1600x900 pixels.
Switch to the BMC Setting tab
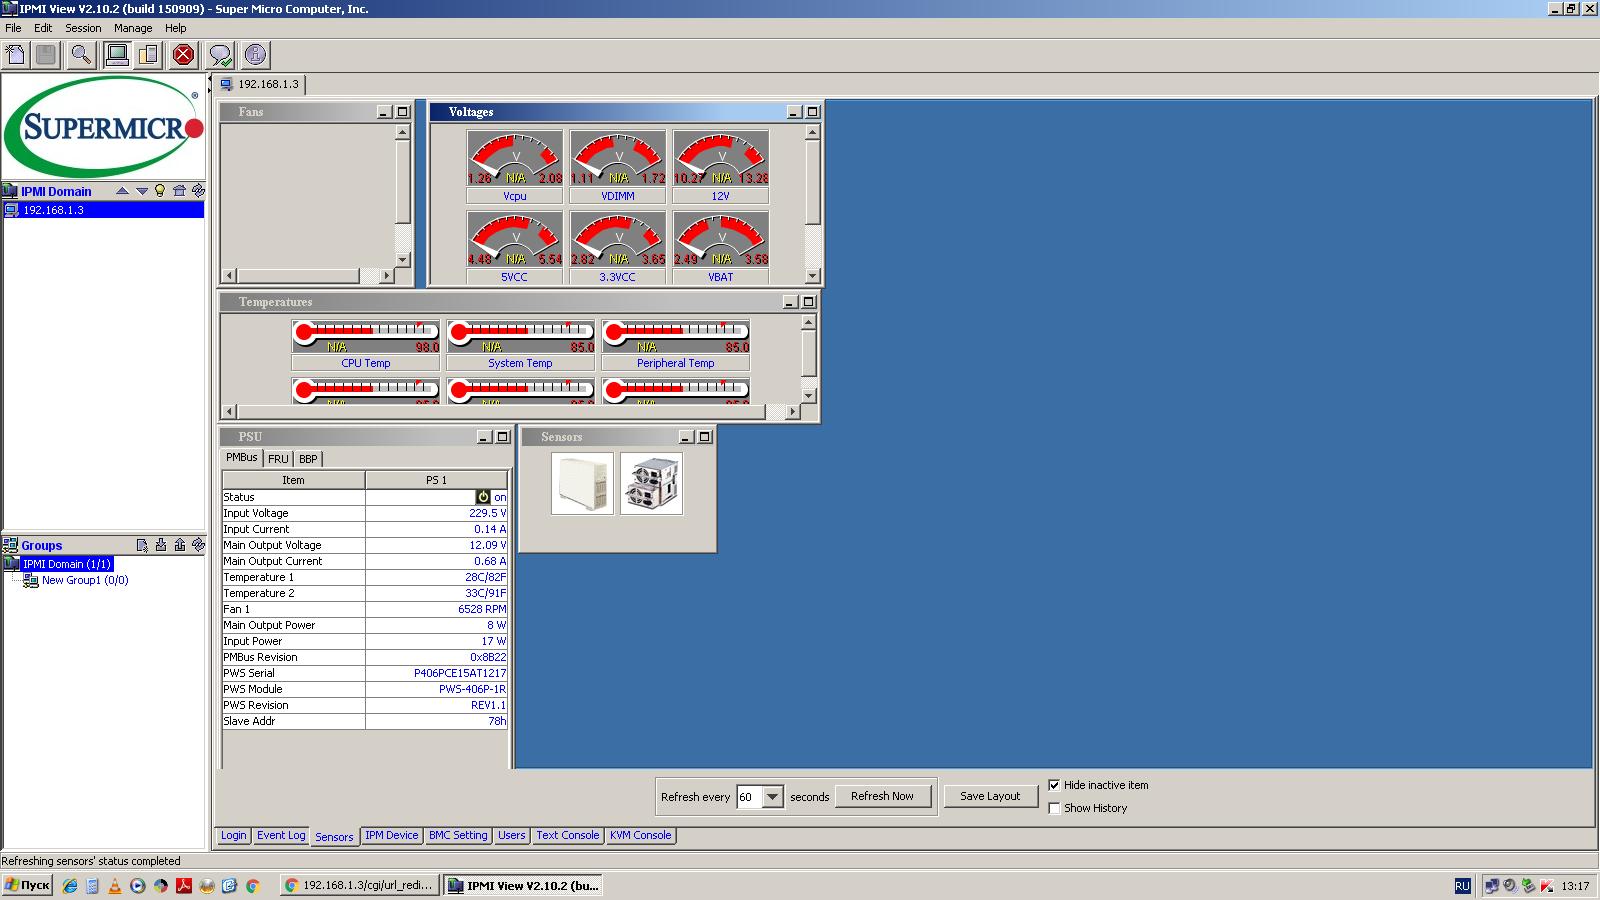pos(458,835)
